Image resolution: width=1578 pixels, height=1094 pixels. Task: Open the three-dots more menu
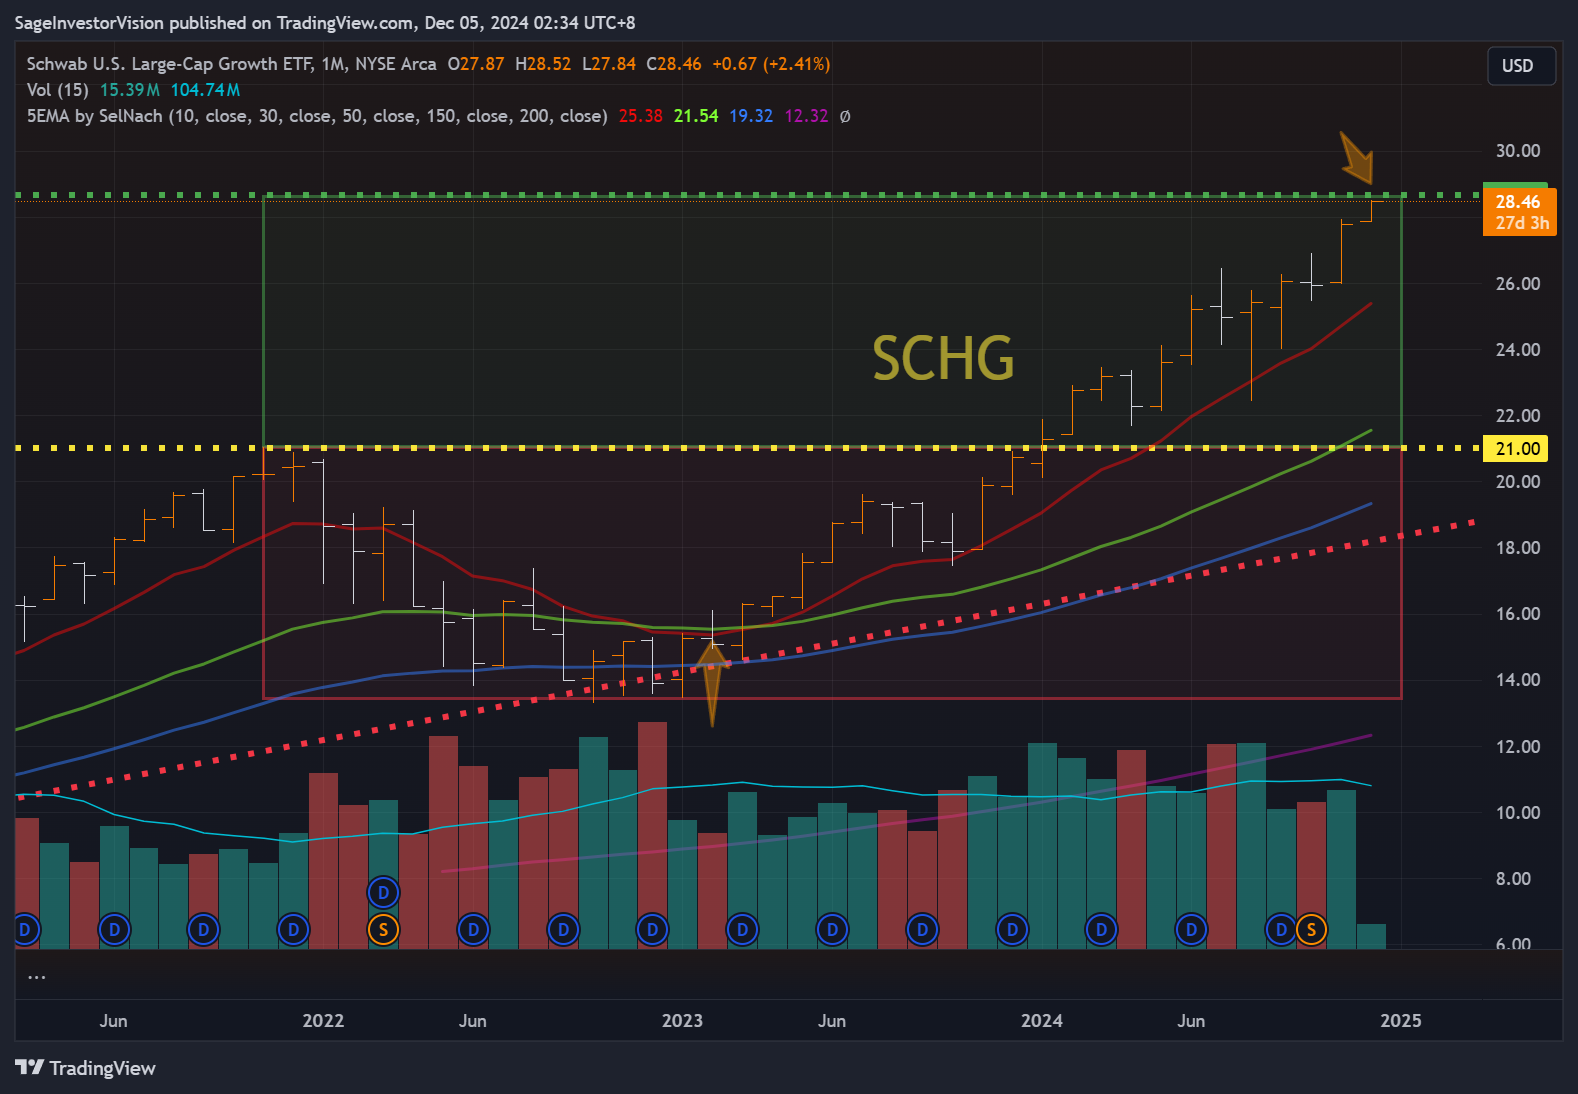tap(37, 977)
